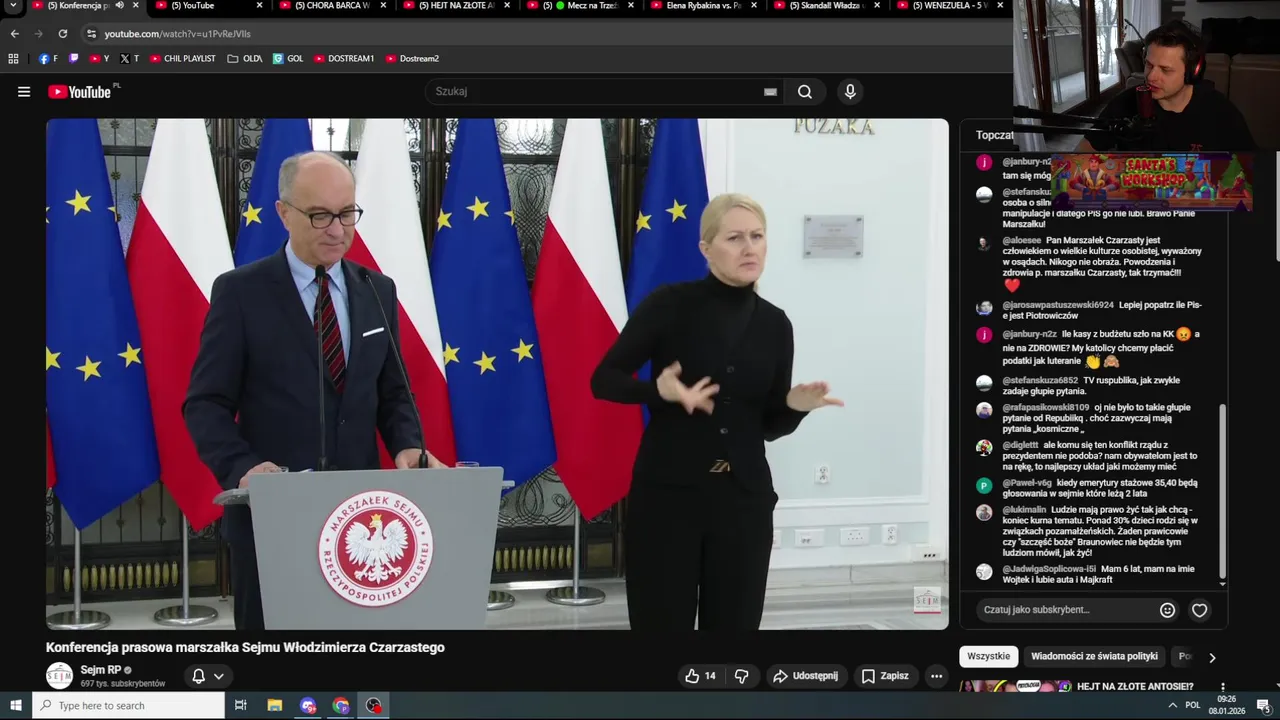Switch the POL input language indicator

pos(1192,706)
